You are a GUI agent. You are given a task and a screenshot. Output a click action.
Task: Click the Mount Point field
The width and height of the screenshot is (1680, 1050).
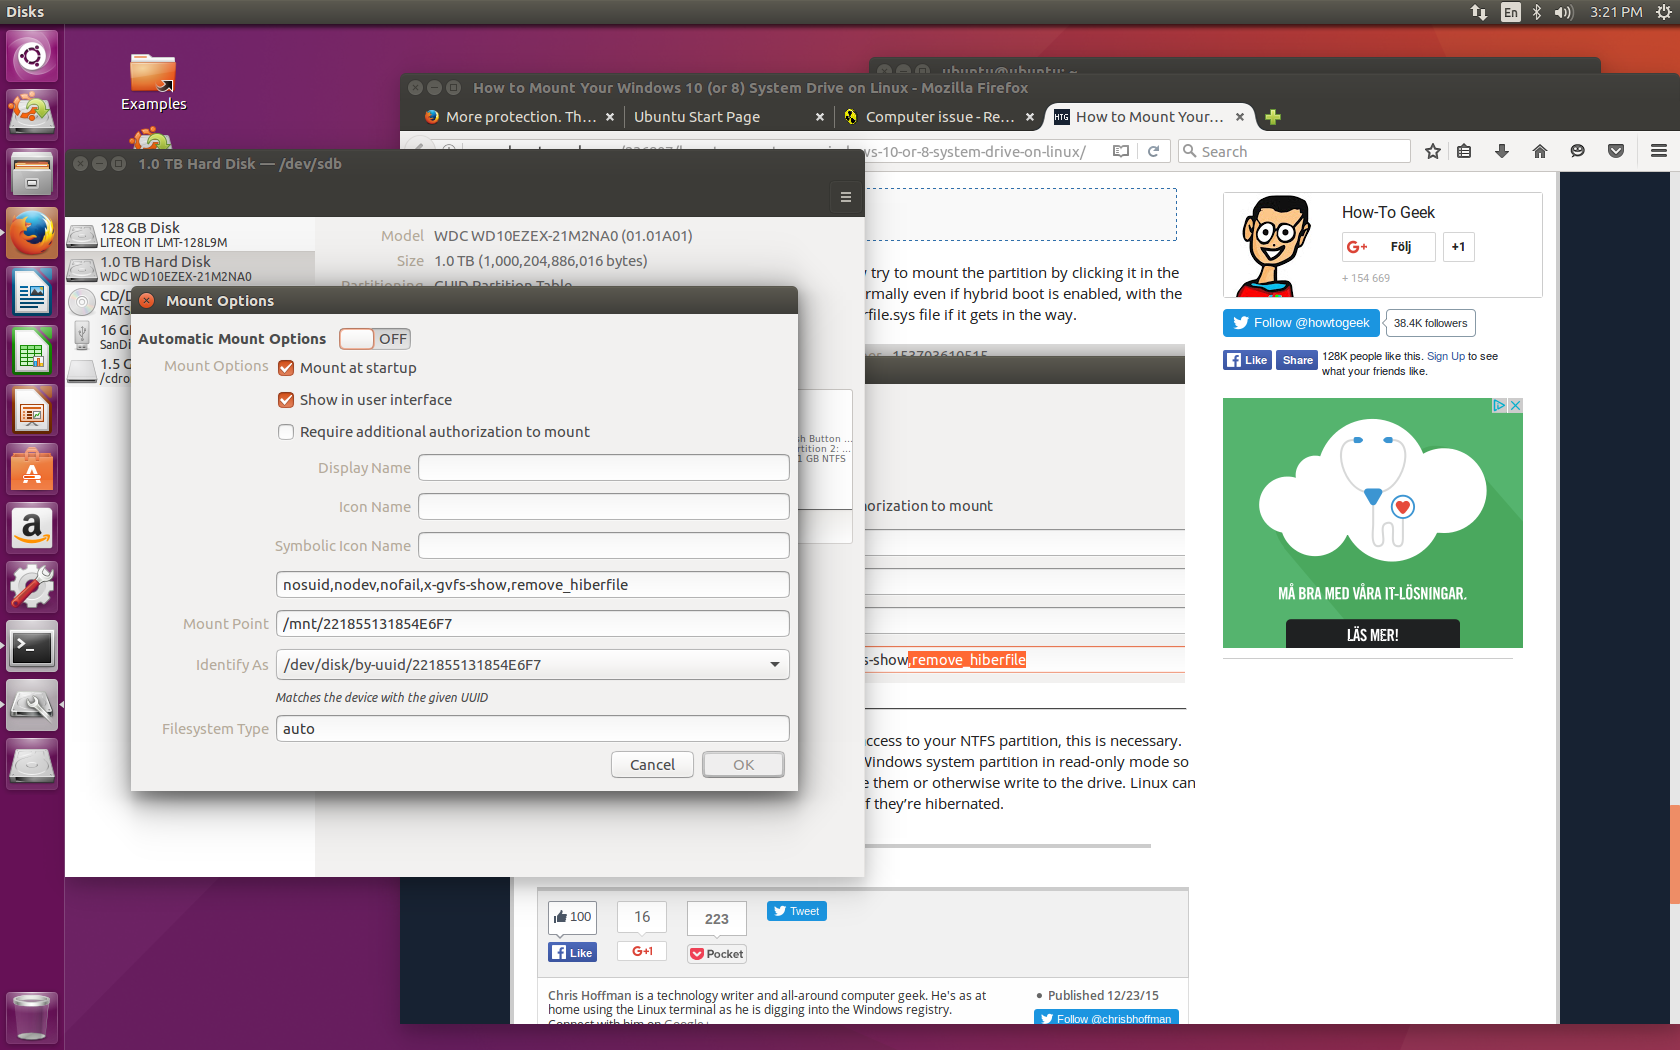pyautogui.click(x=533, y=624)
